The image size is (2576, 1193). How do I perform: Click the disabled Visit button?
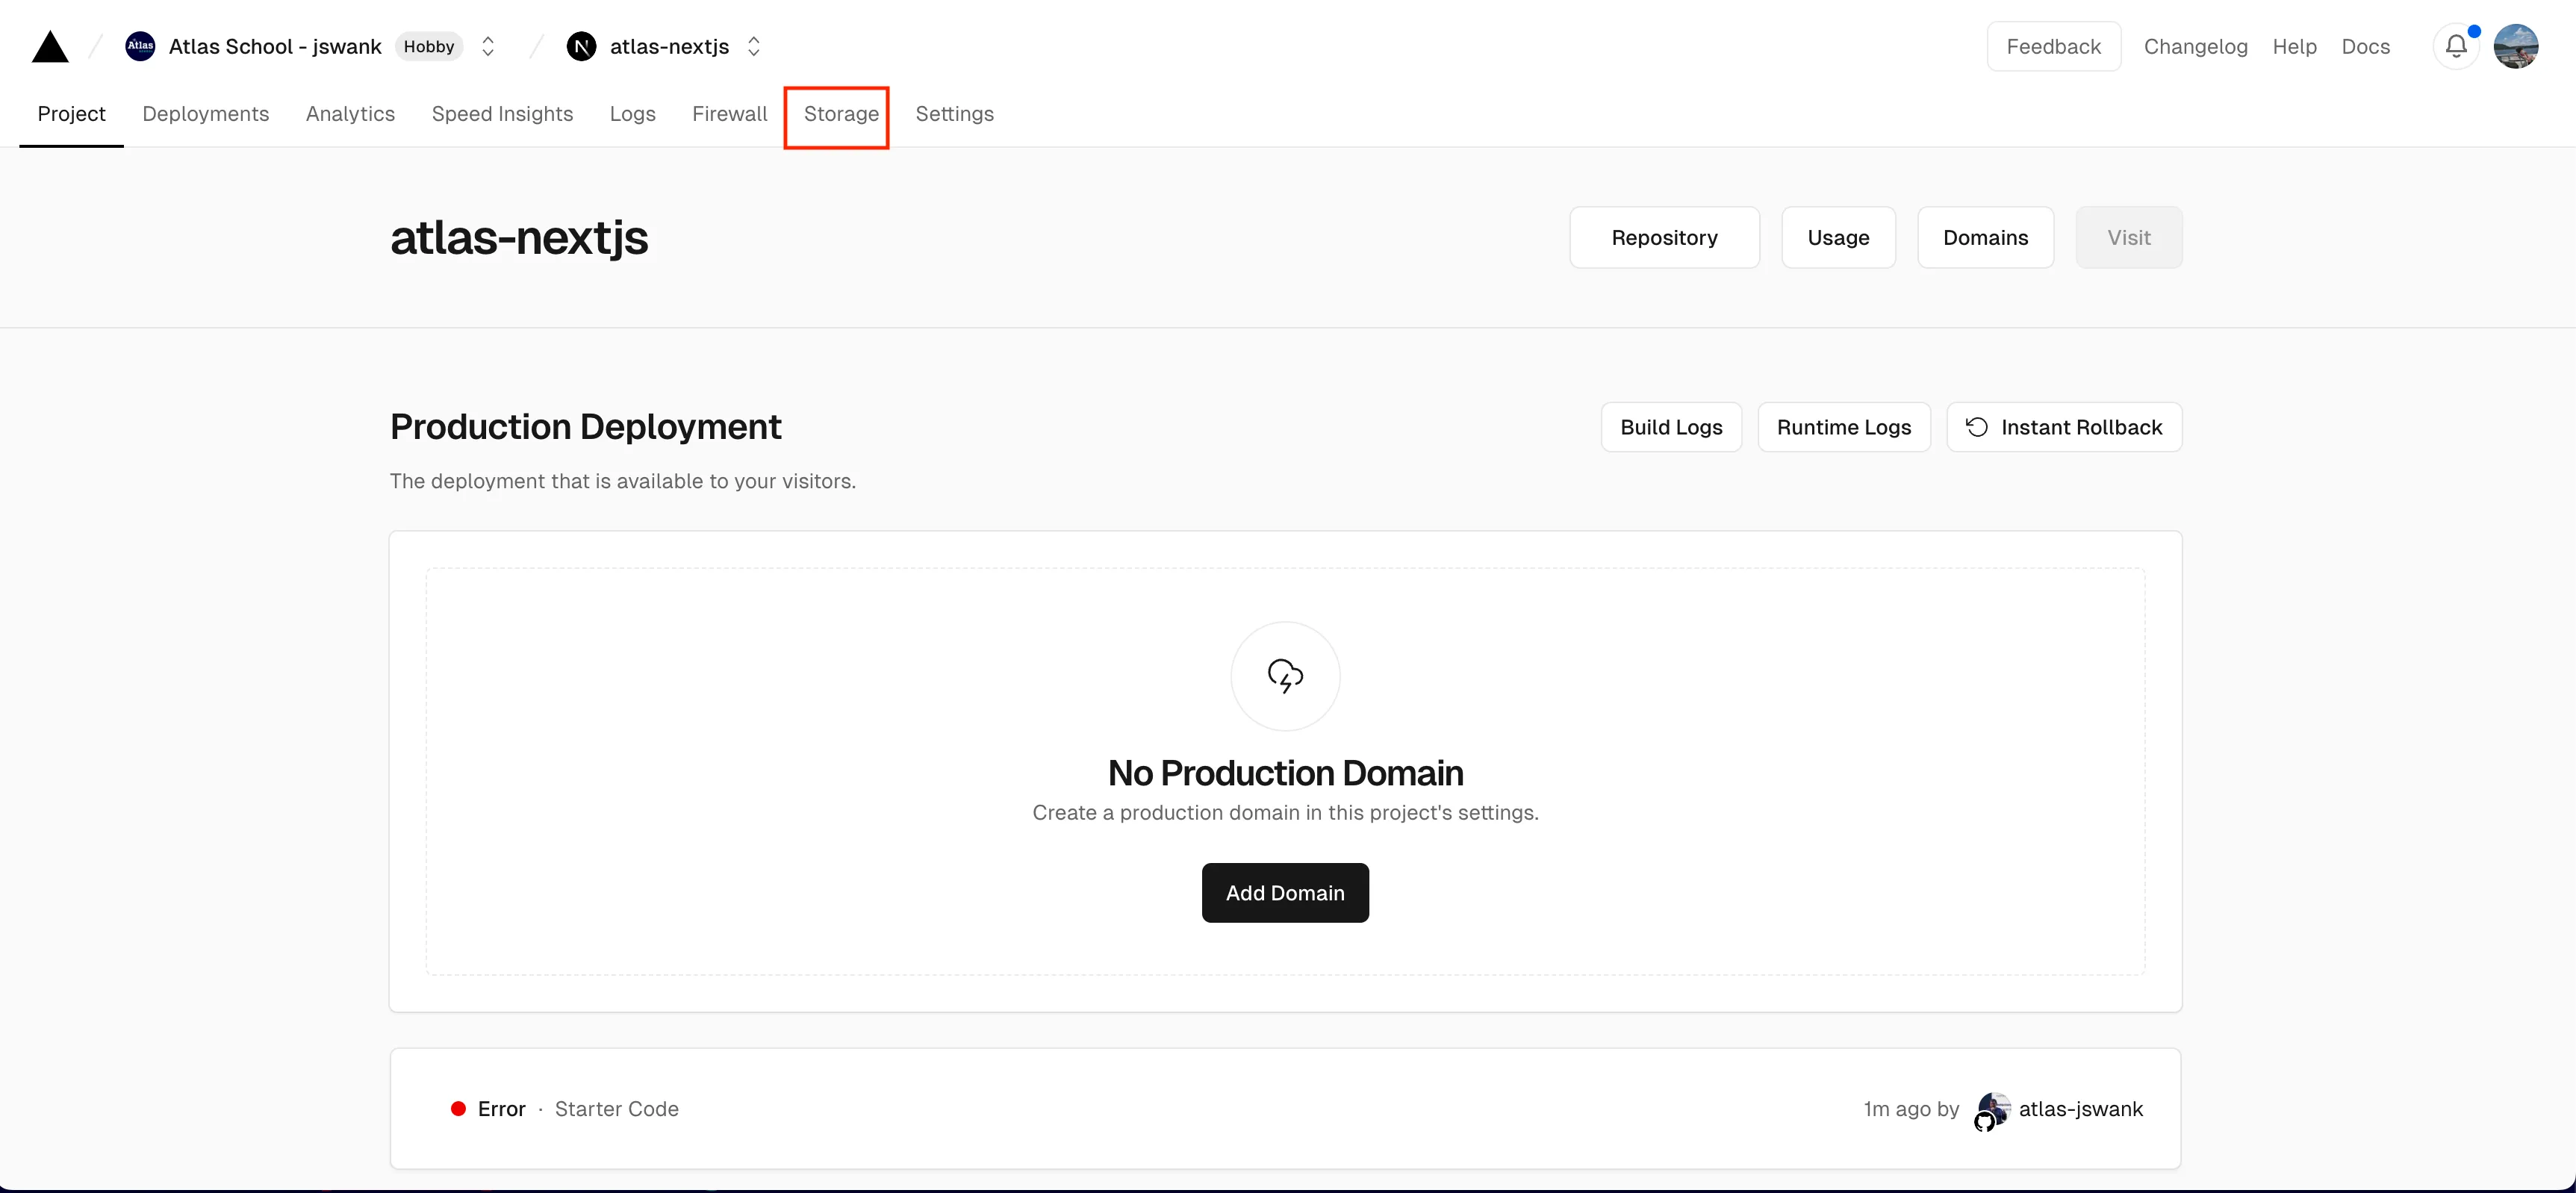tap(2129, 237)
